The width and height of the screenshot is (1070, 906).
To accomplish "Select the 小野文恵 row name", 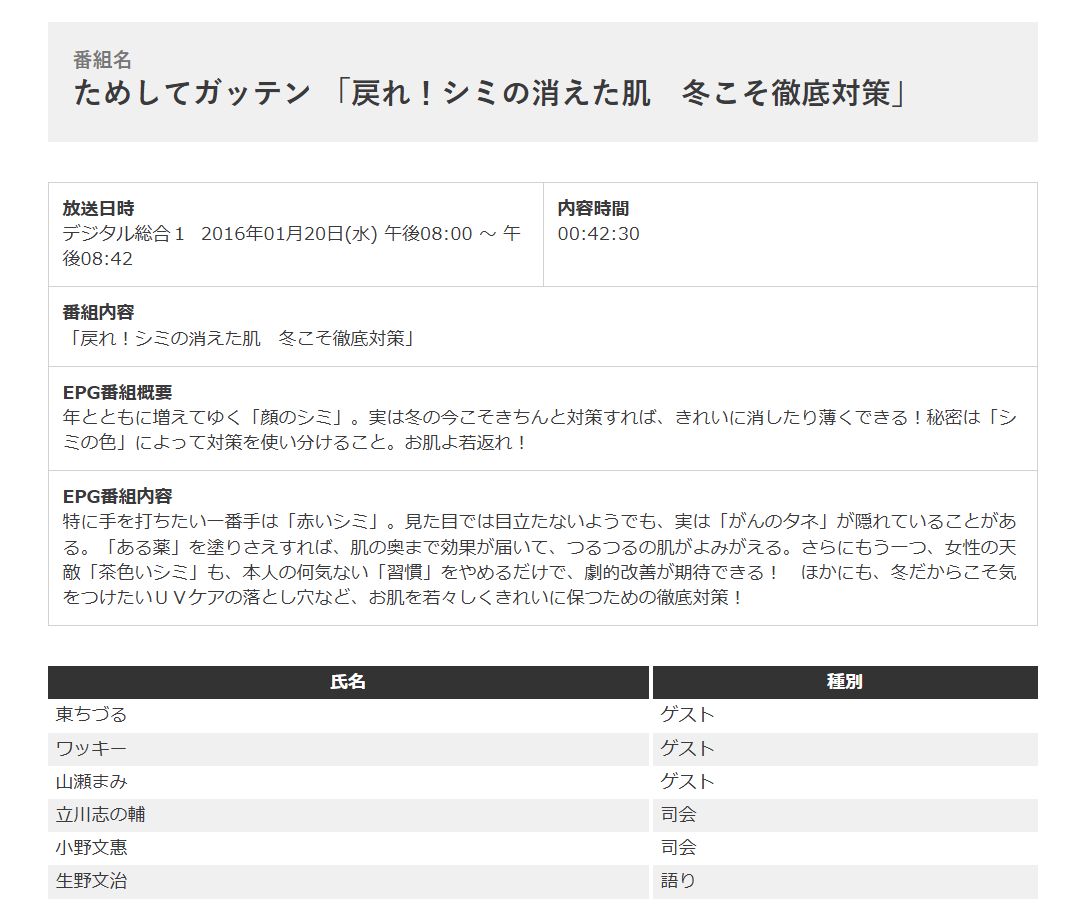I will pos(92,848).
